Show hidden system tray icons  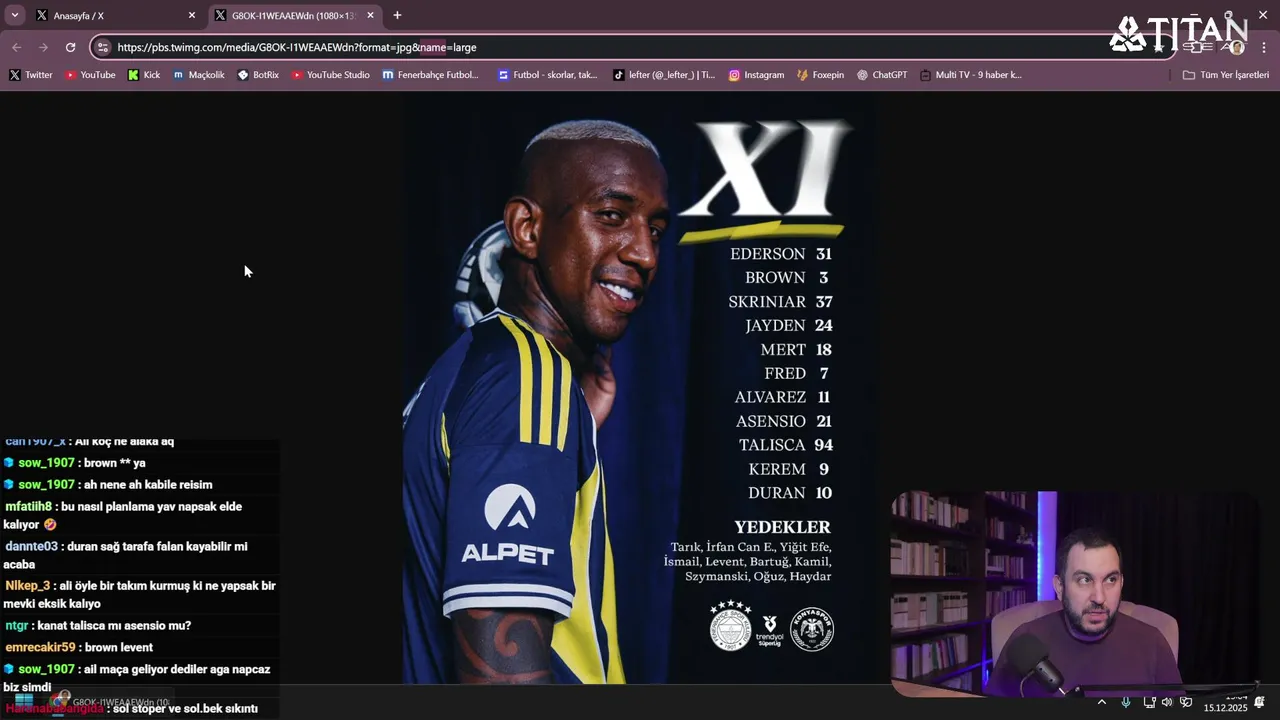[x=1102, y=702]
